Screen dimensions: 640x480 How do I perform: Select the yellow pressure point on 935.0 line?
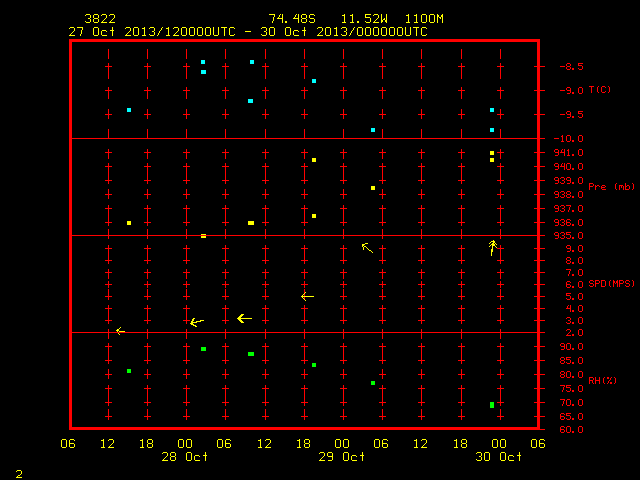pos(203,236)
